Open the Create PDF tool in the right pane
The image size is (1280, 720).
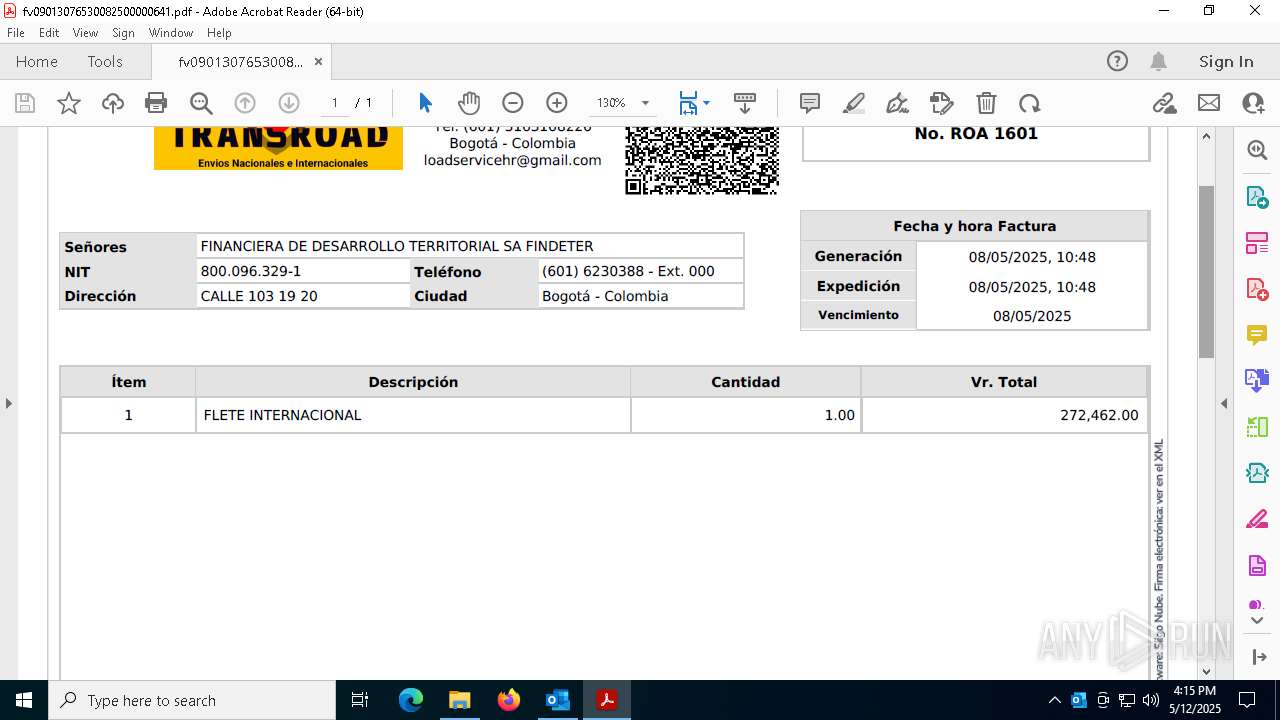coord(1257,289)
